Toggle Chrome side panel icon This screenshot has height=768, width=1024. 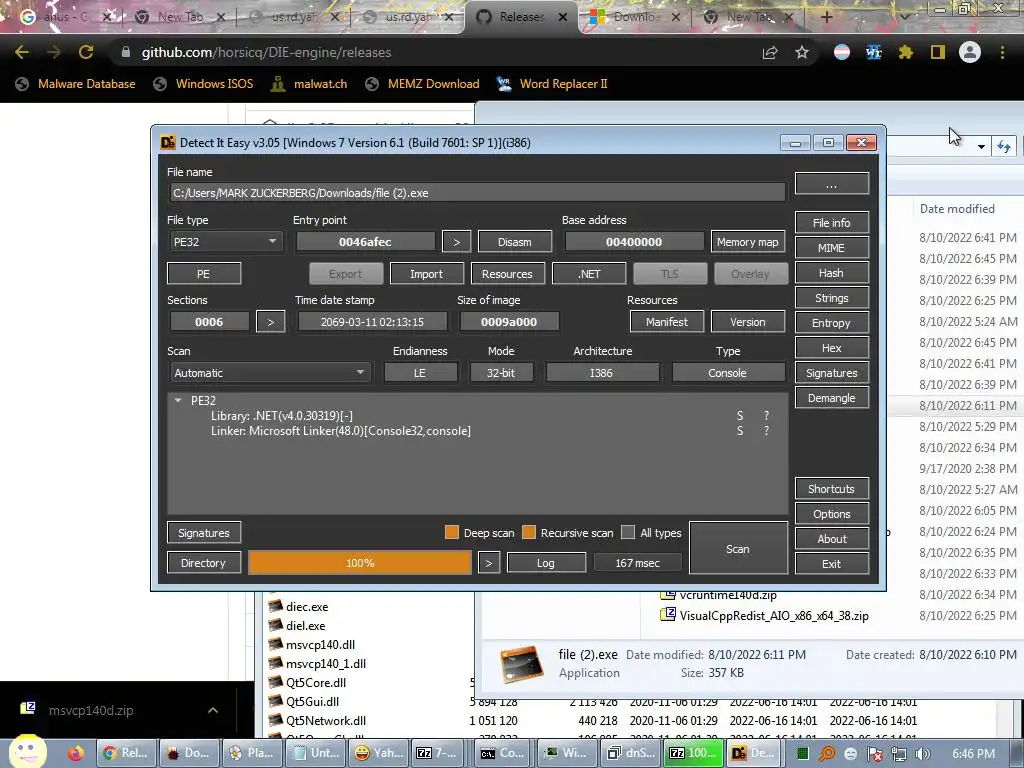point(938,52)
